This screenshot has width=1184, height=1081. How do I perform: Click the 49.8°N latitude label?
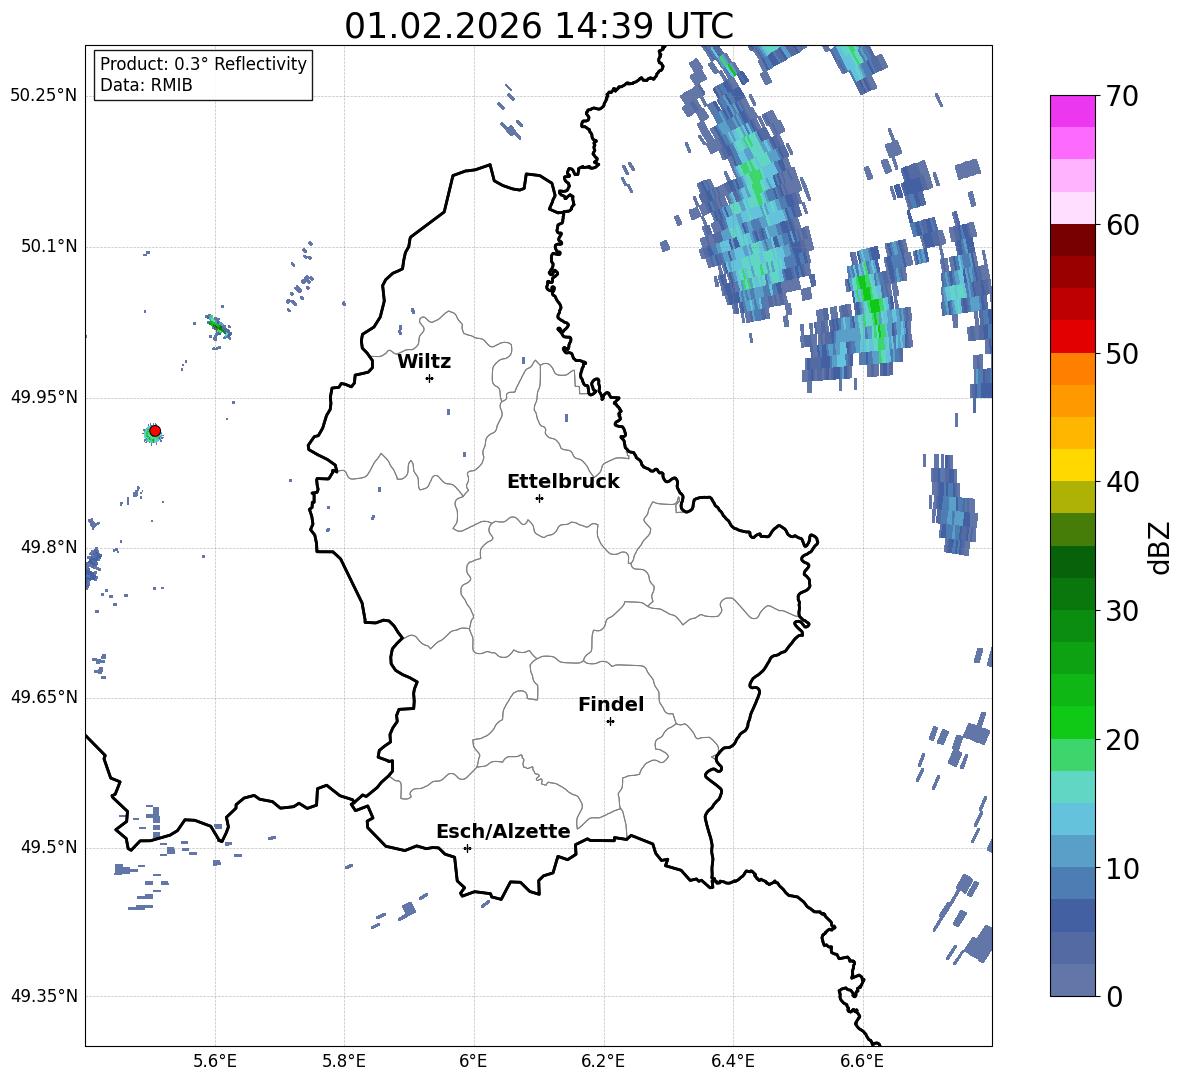pos(48,547)
